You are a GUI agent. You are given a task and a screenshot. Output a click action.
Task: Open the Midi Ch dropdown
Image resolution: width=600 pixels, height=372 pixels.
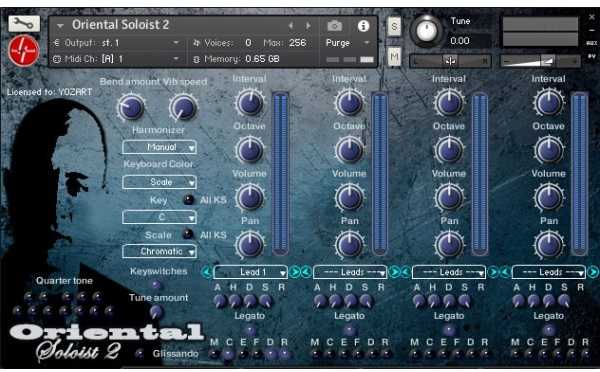tap(117, 59)
